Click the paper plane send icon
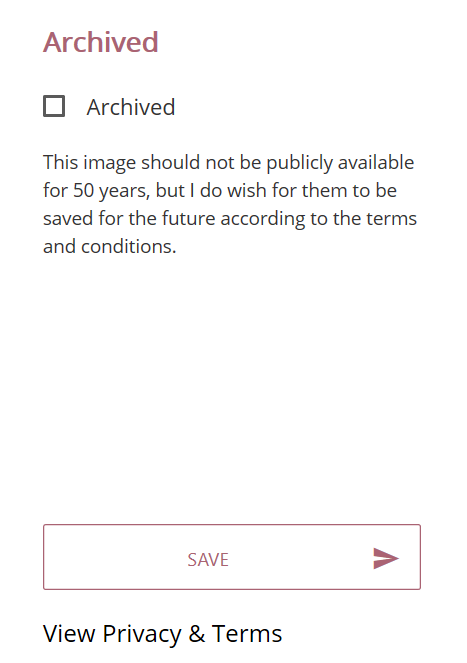 [386, 558]
